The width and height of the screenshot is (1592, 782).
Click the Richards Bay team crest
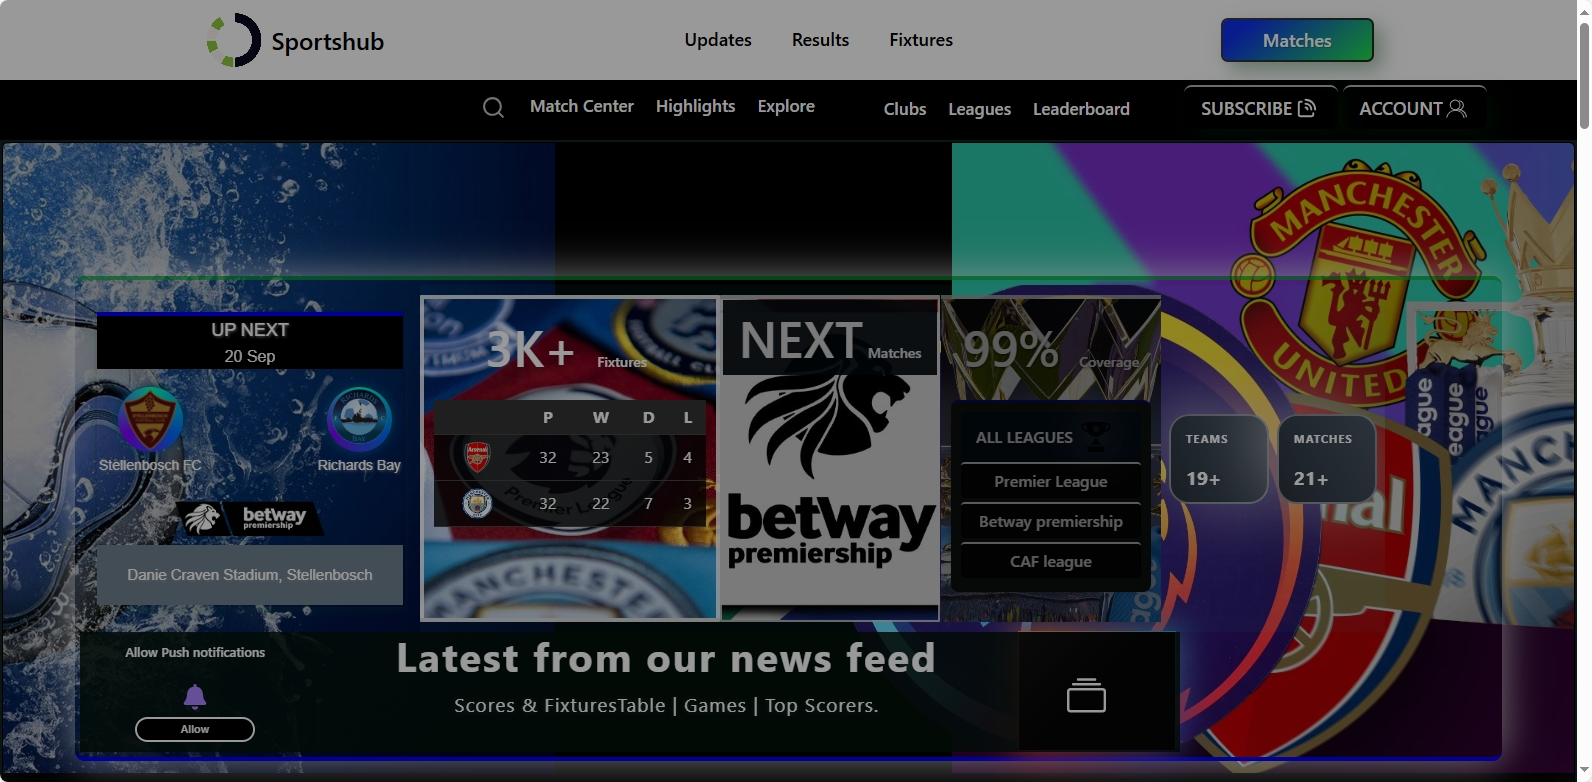359,420
